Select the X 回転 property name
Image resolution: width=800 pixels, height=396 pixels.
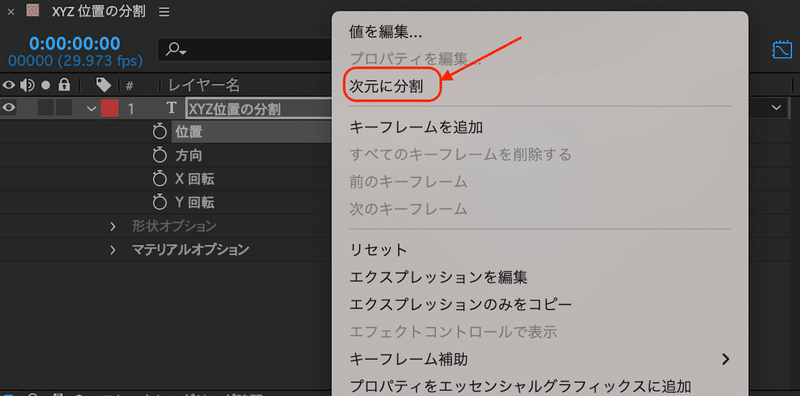(195, 179)
